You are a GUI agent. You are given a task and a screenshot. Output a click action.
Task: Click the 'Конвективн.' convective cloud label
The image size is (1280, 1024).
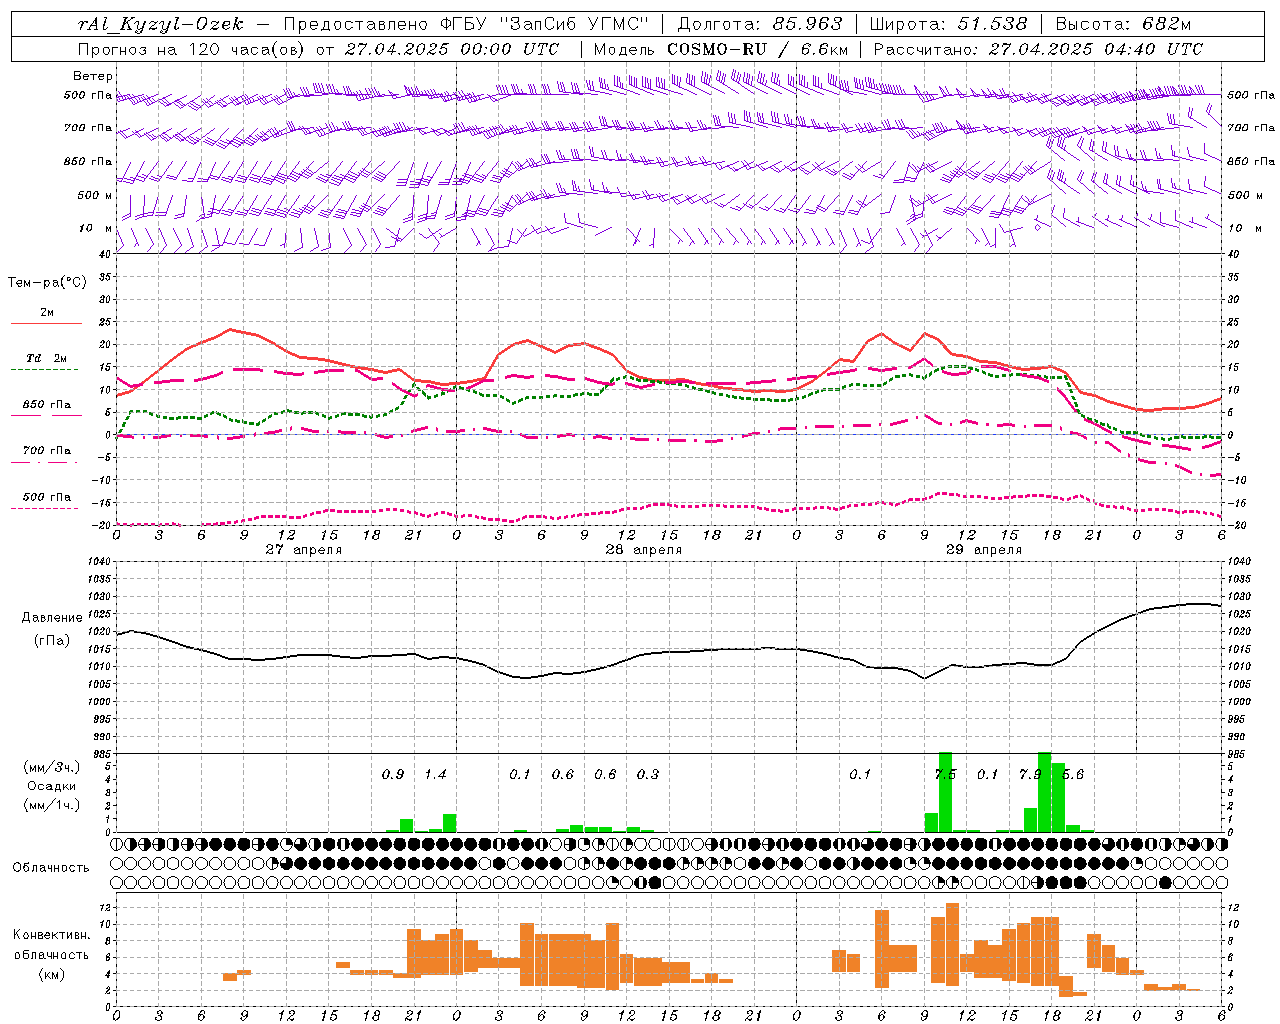pos(51,935)
